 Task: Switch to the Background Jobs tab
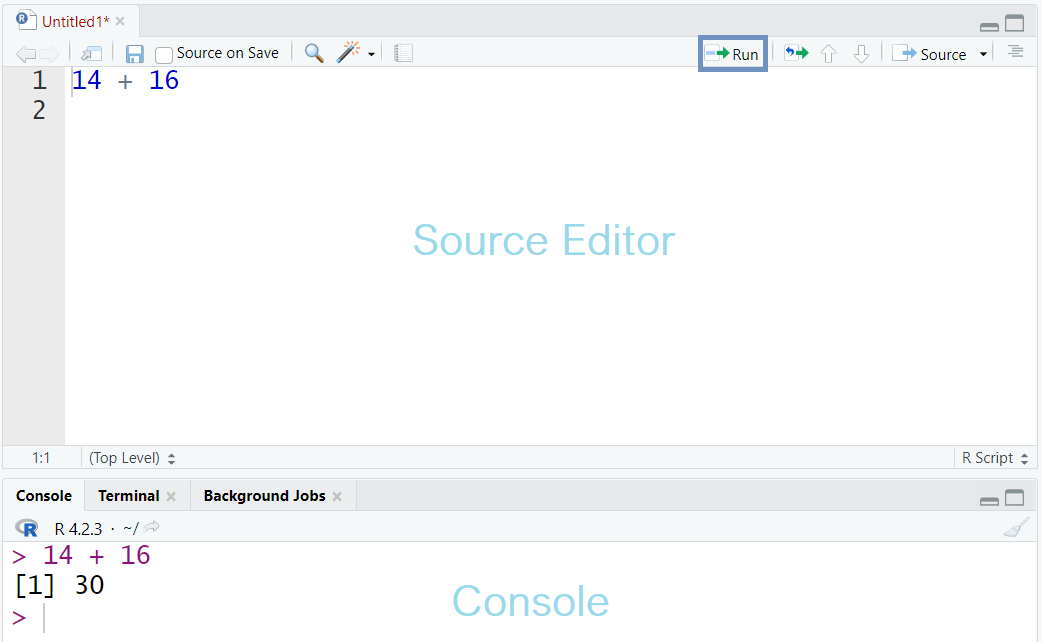coord(264,496)
